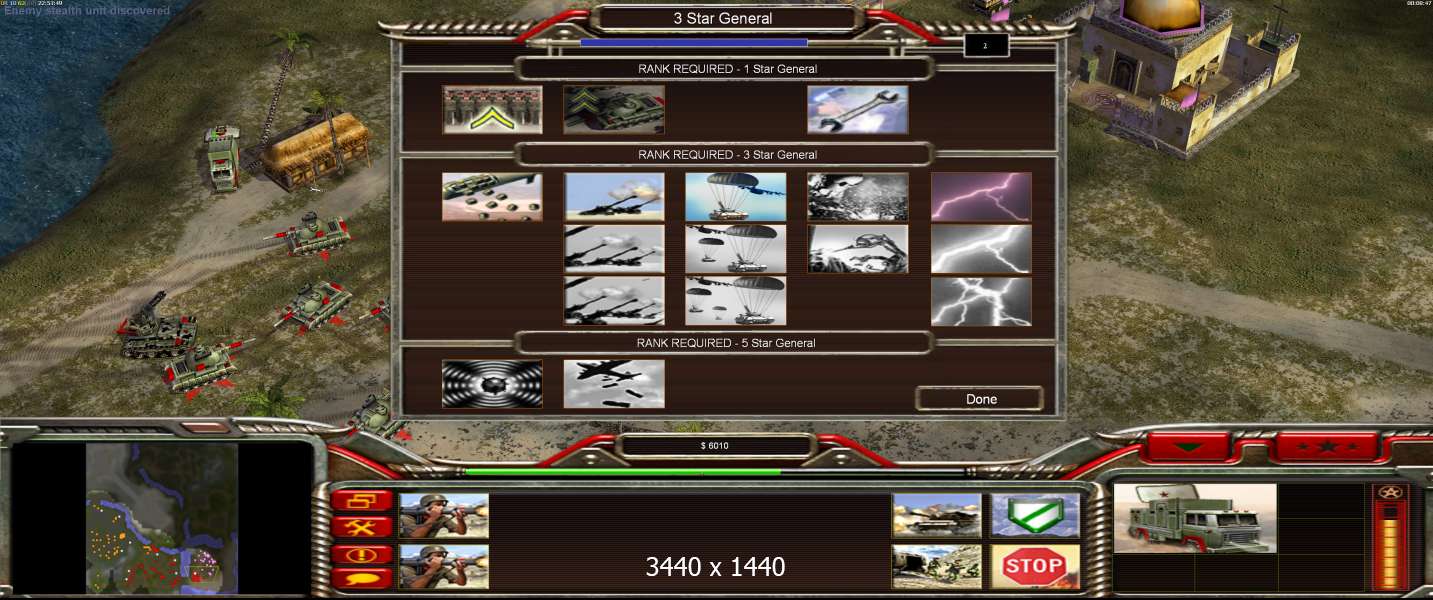This screenshot has height=600, width=1433.
Task: Select the upper grayscale swarm power icon
Action: coord(858,197)
